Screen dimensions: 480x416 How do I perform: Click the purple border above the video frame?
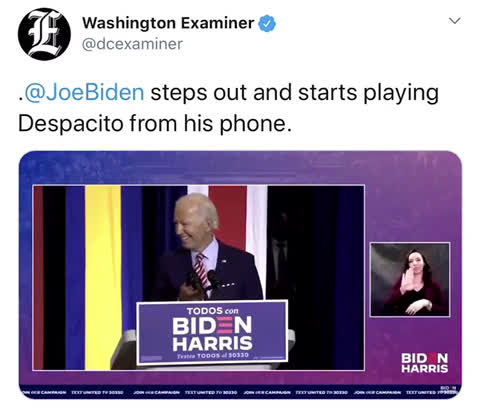[240, 168]
